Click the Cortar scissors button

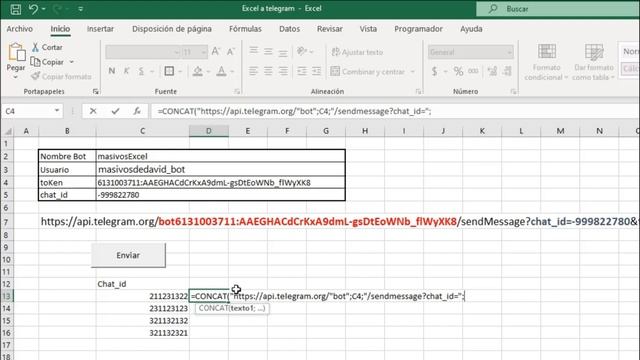pyautogui.click(x=47, y=47)
